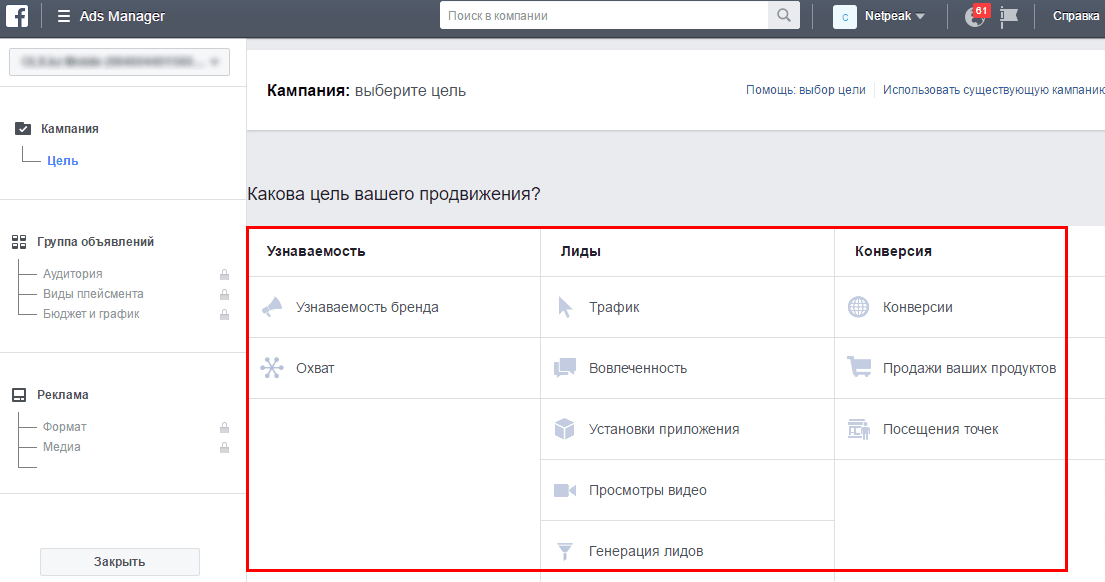Click the search magnifier button
Screen dimensions: 1105x582
[x=783, y=16]
